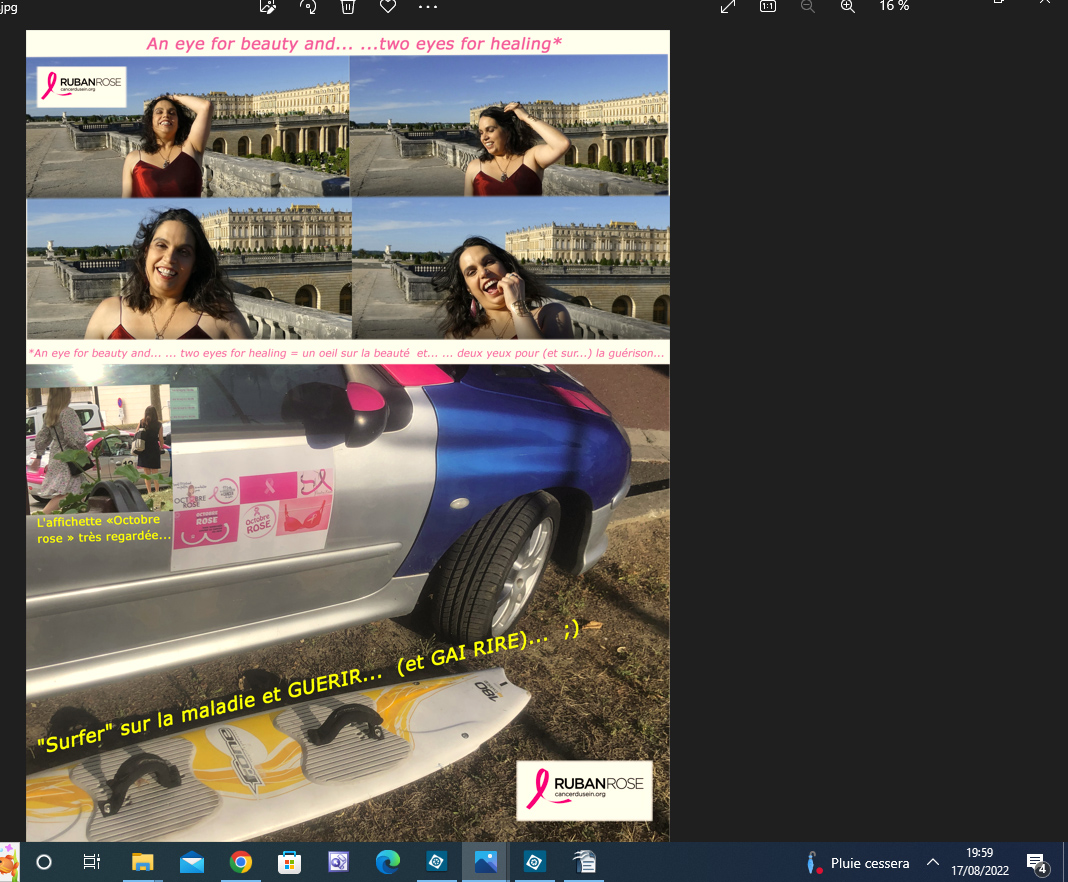Click the 16 % zoom level indicator
This screenshot has width=1068, height=882.
click(x=894, y=6)
